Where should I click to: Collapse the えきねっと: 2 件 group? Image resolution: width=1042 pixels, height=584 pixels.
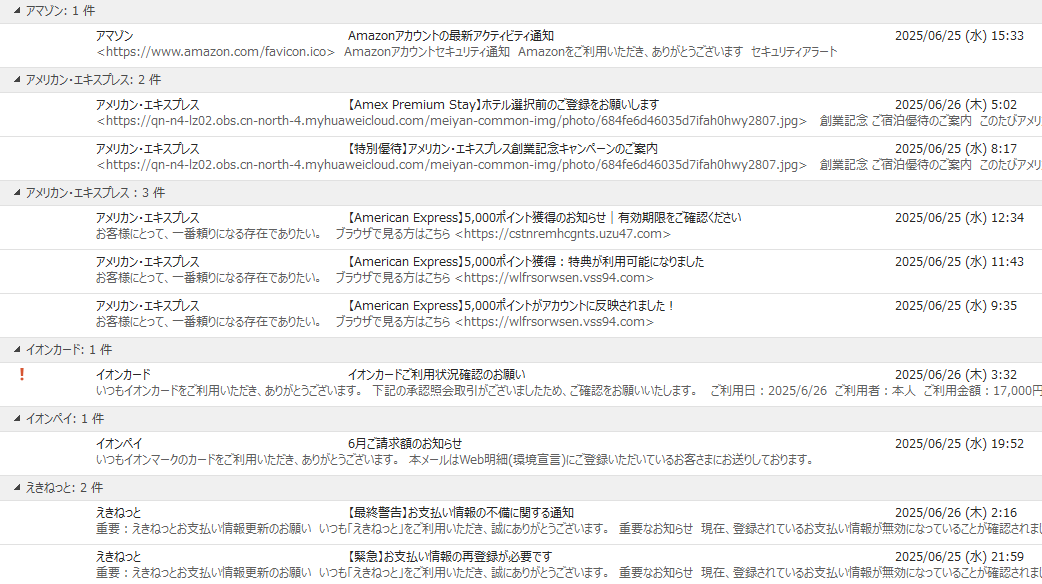tap(17, 488)
